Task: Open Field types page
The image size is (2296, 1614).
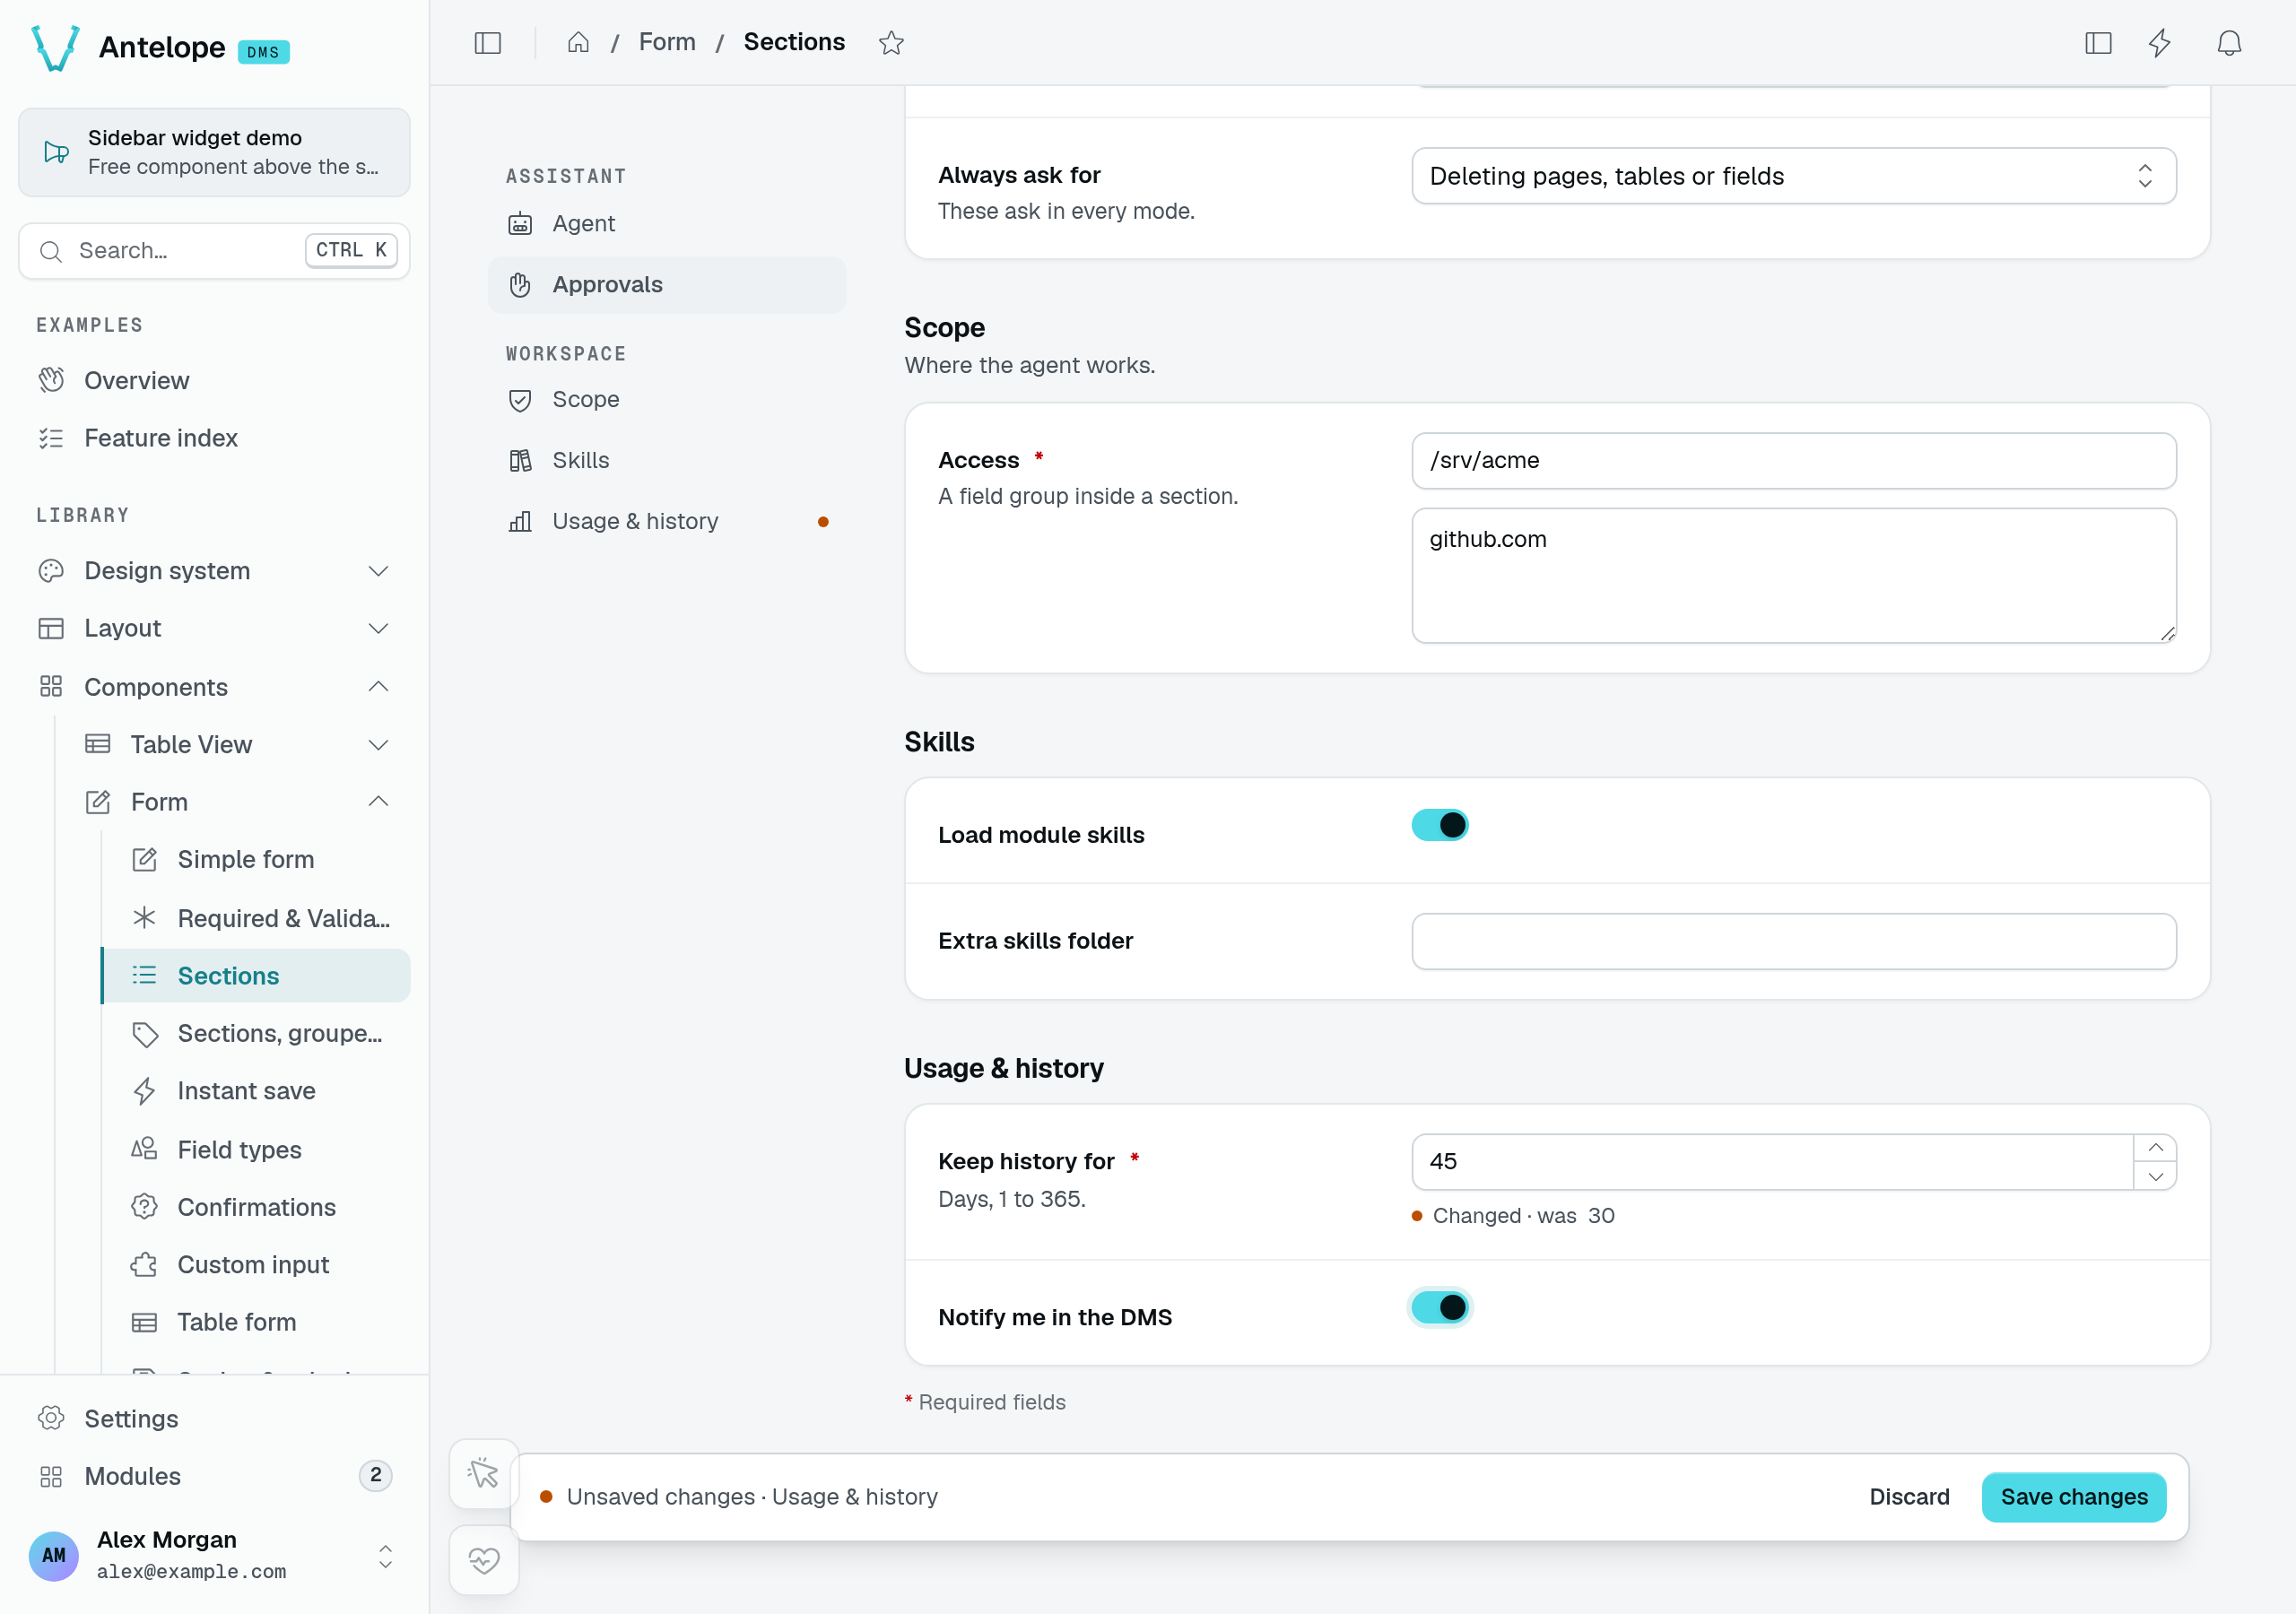Action: pos(256,1150)
